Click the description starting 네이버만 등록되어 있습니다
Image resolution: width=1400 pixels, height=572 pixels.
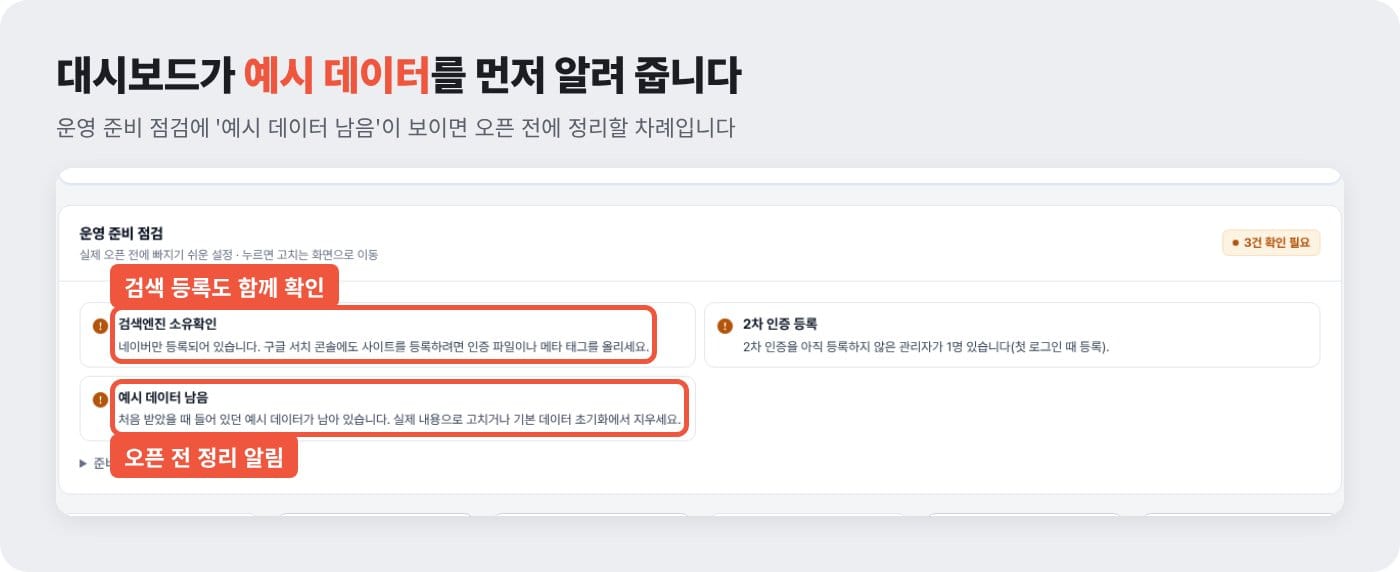(x=384, y=346)
